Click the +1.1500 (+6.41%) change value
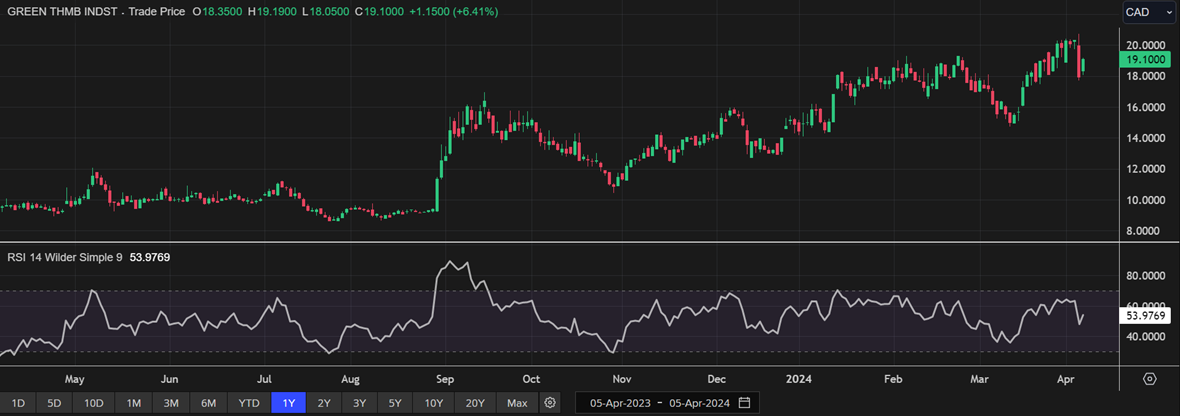1180x416 pixels. 452,13
